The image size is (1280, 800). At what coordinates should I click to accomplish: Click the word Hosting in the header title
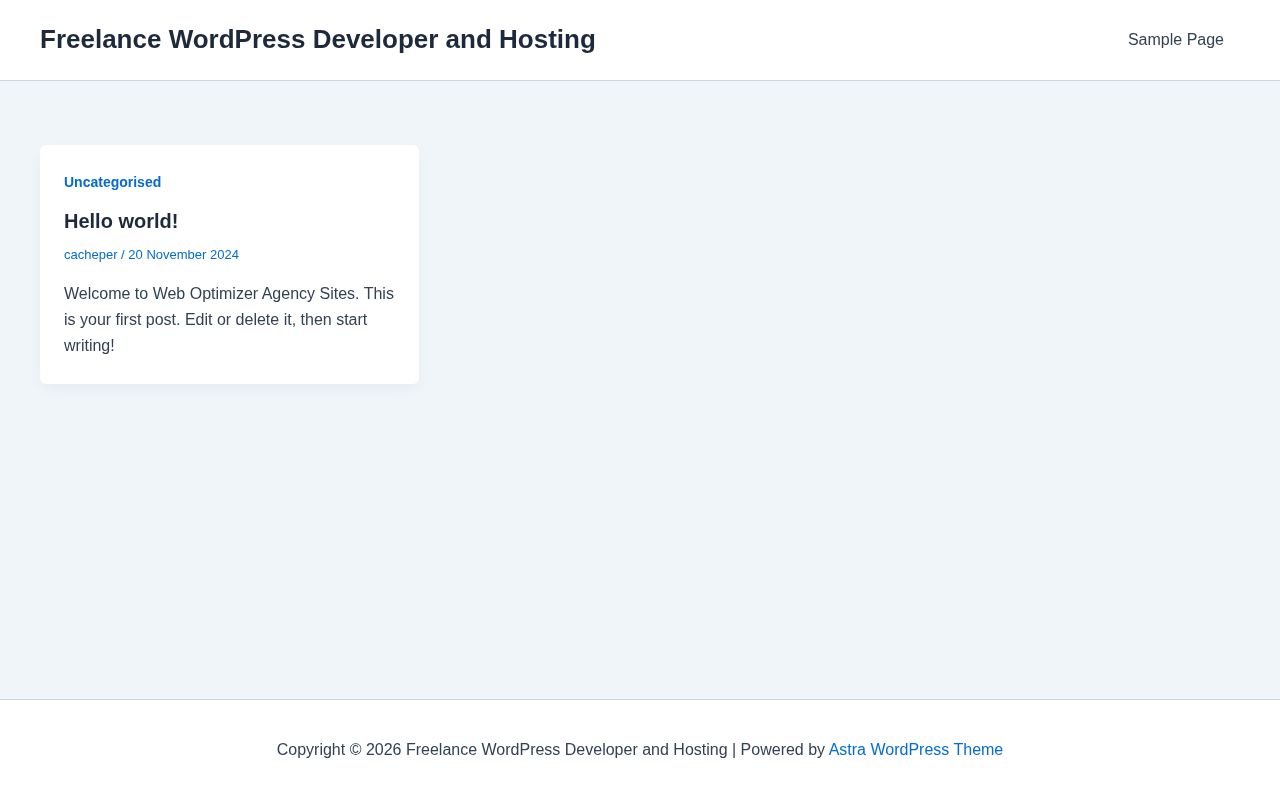coord(547,39)
